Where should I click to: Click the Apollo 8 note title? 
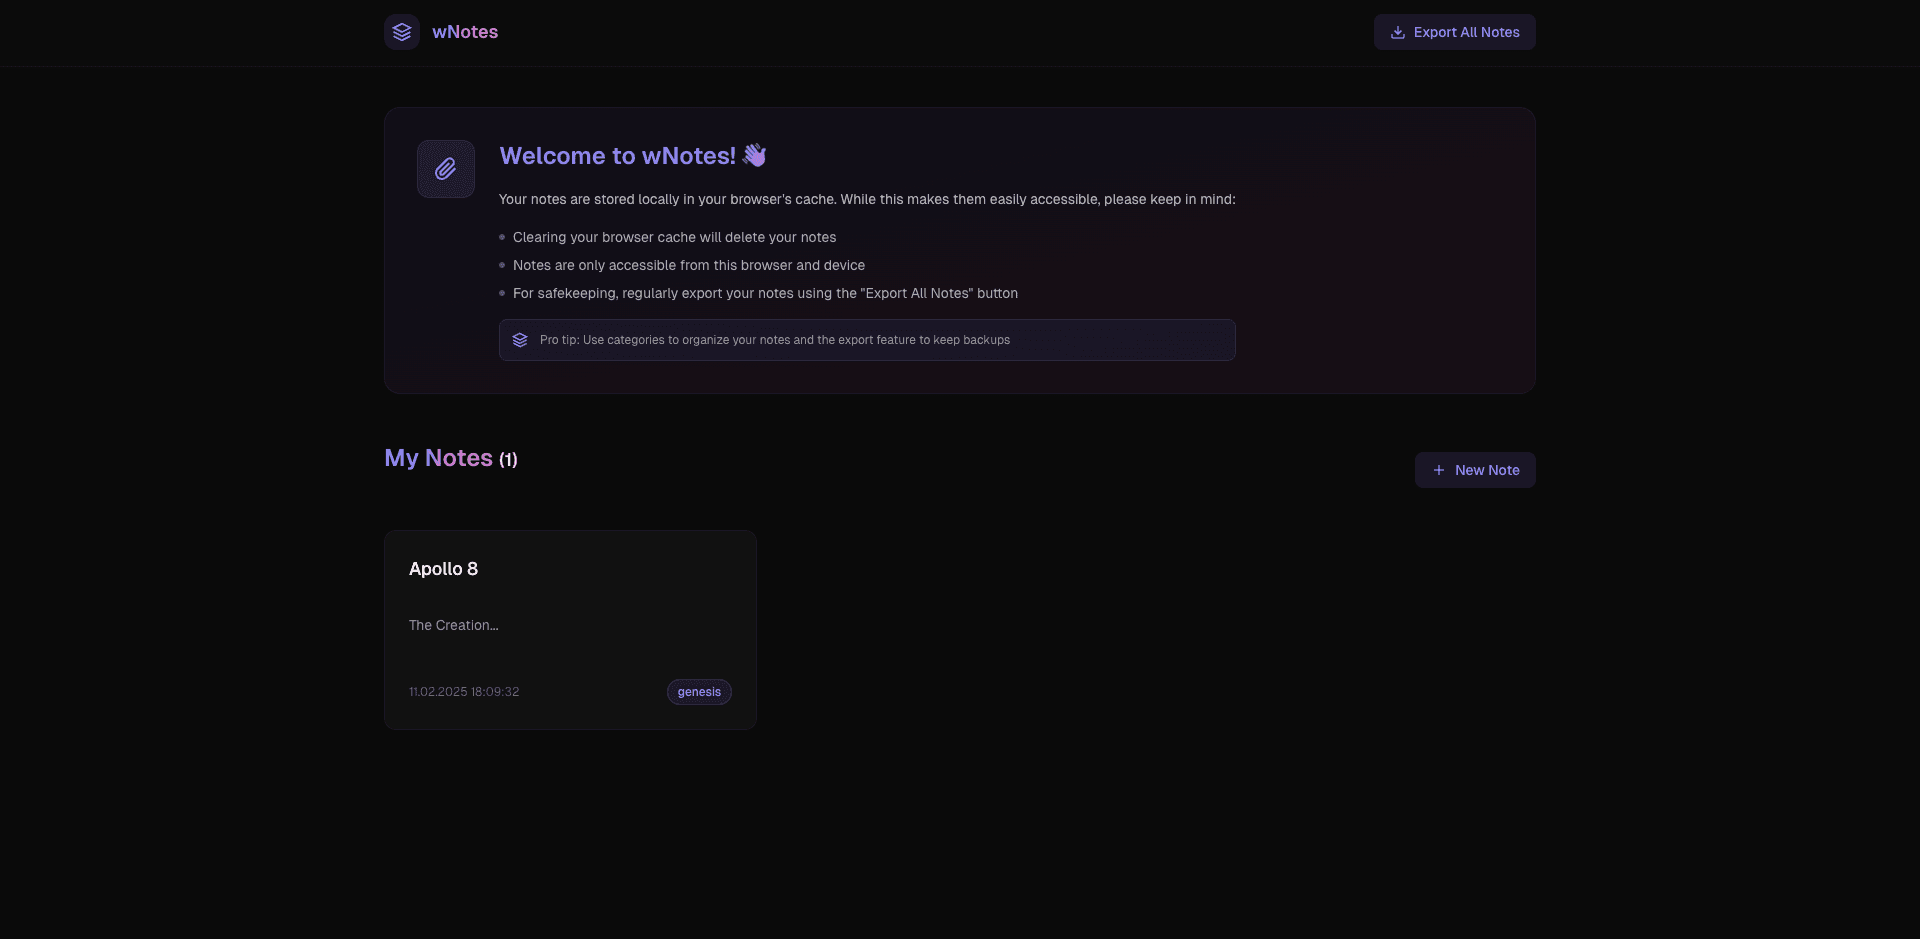pos(443,569)
